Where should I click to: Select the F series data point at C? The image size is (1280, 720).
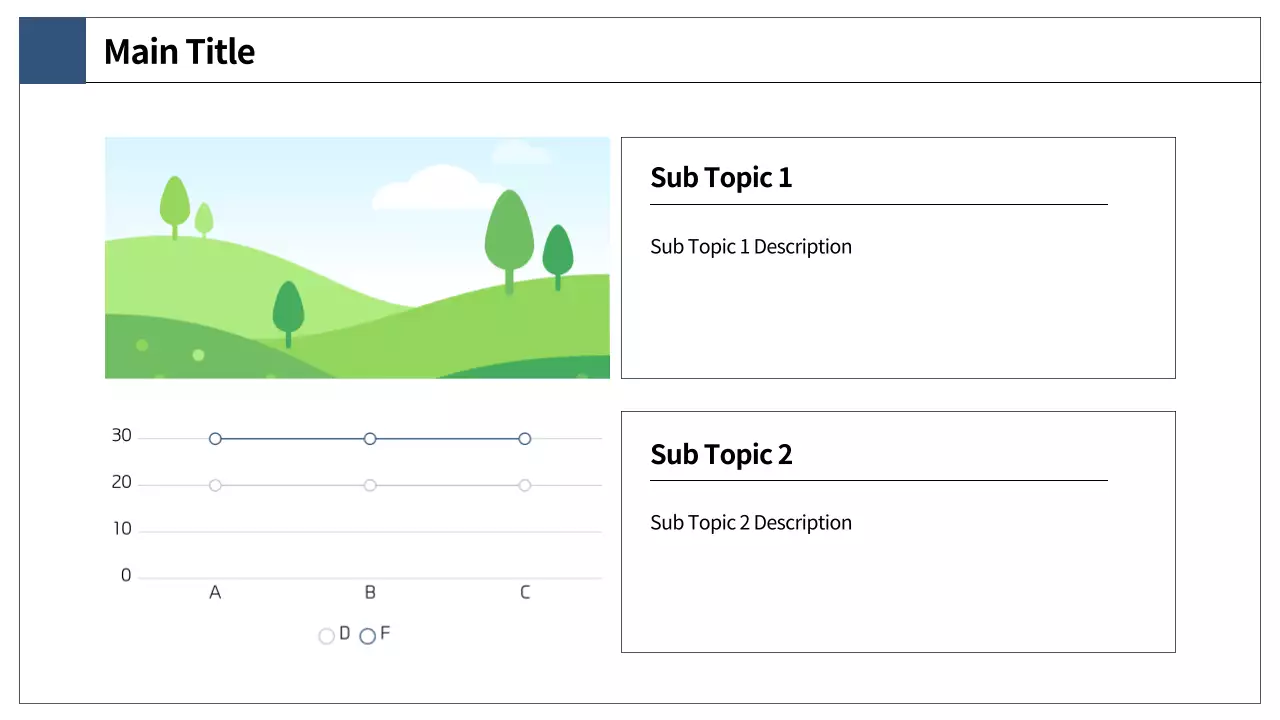[525, 439]
